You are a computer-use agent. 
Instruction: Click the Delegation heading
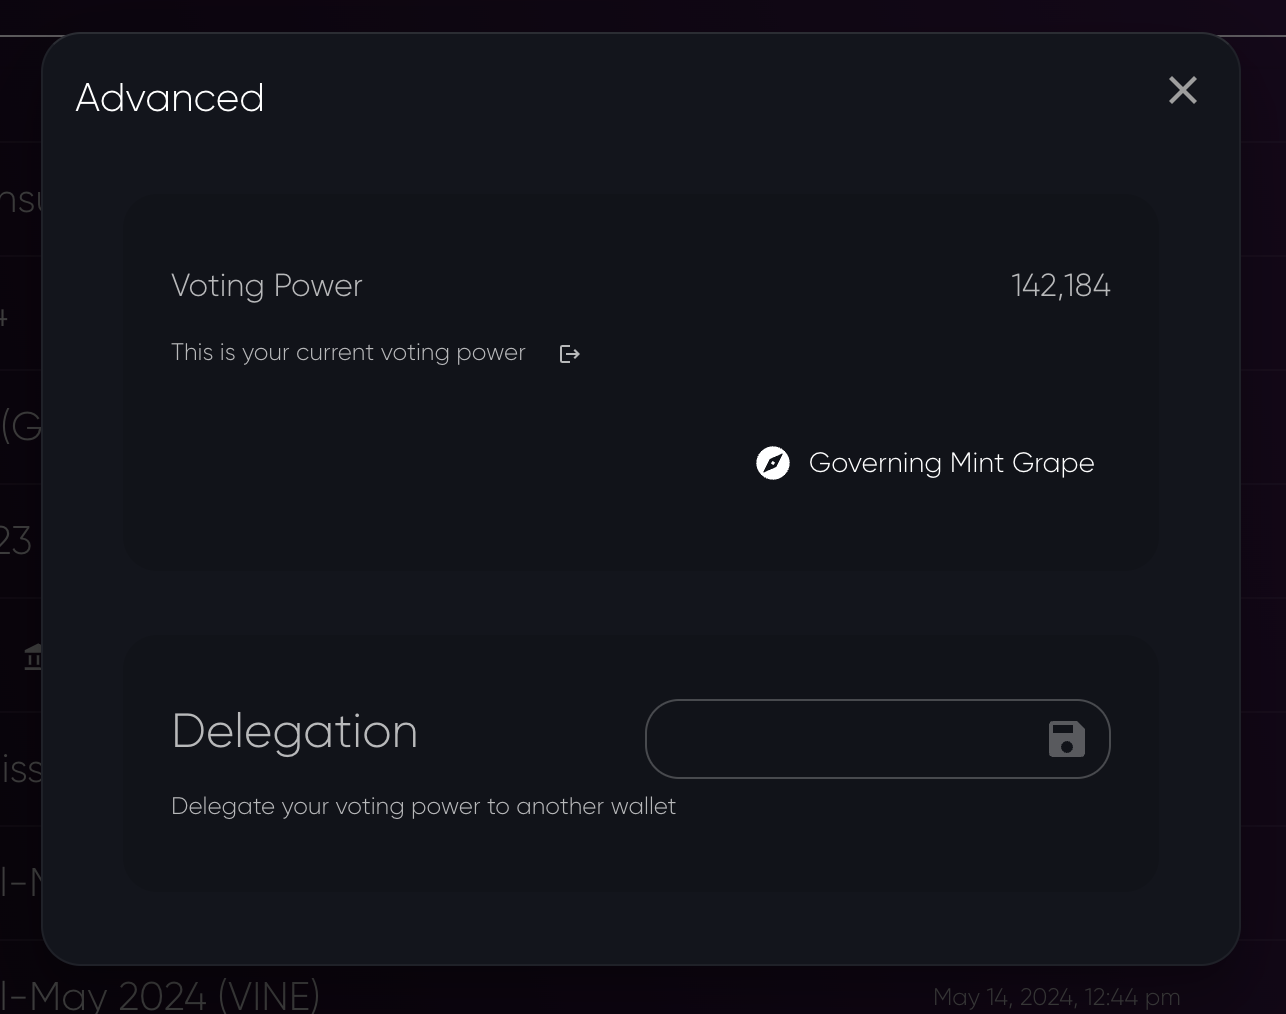tap(295, 732)
